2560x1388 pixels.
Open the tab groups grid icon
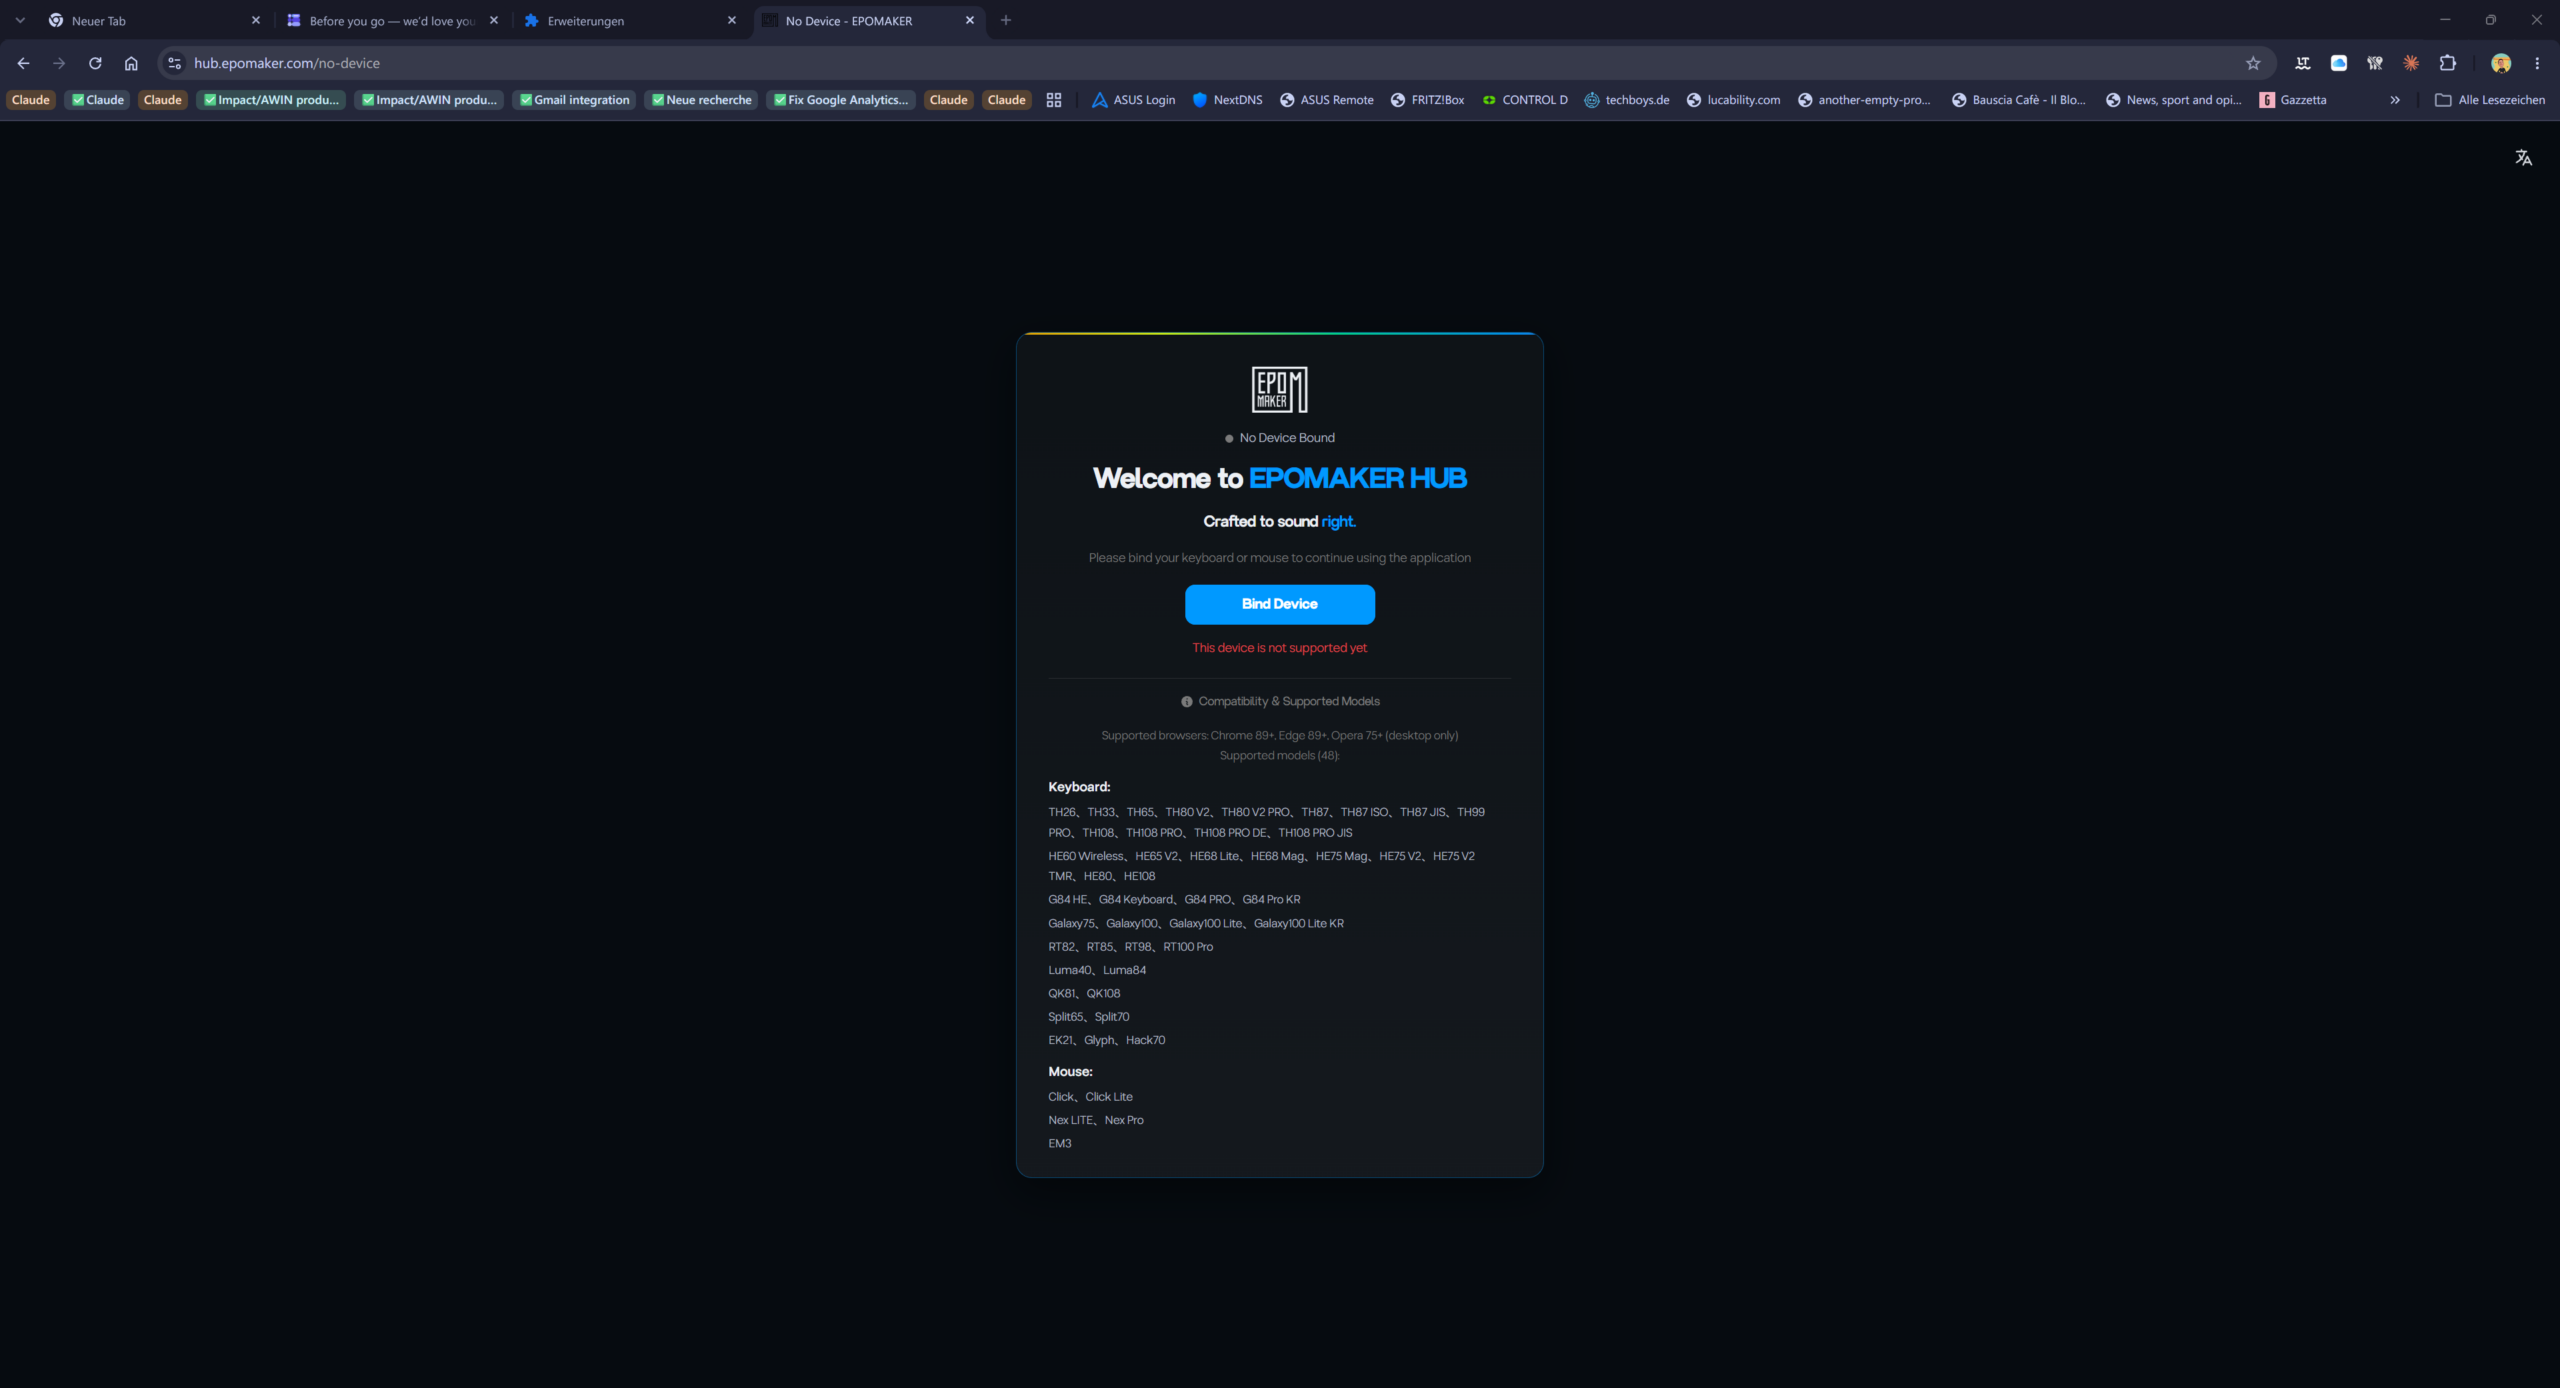click(1054, 100)
